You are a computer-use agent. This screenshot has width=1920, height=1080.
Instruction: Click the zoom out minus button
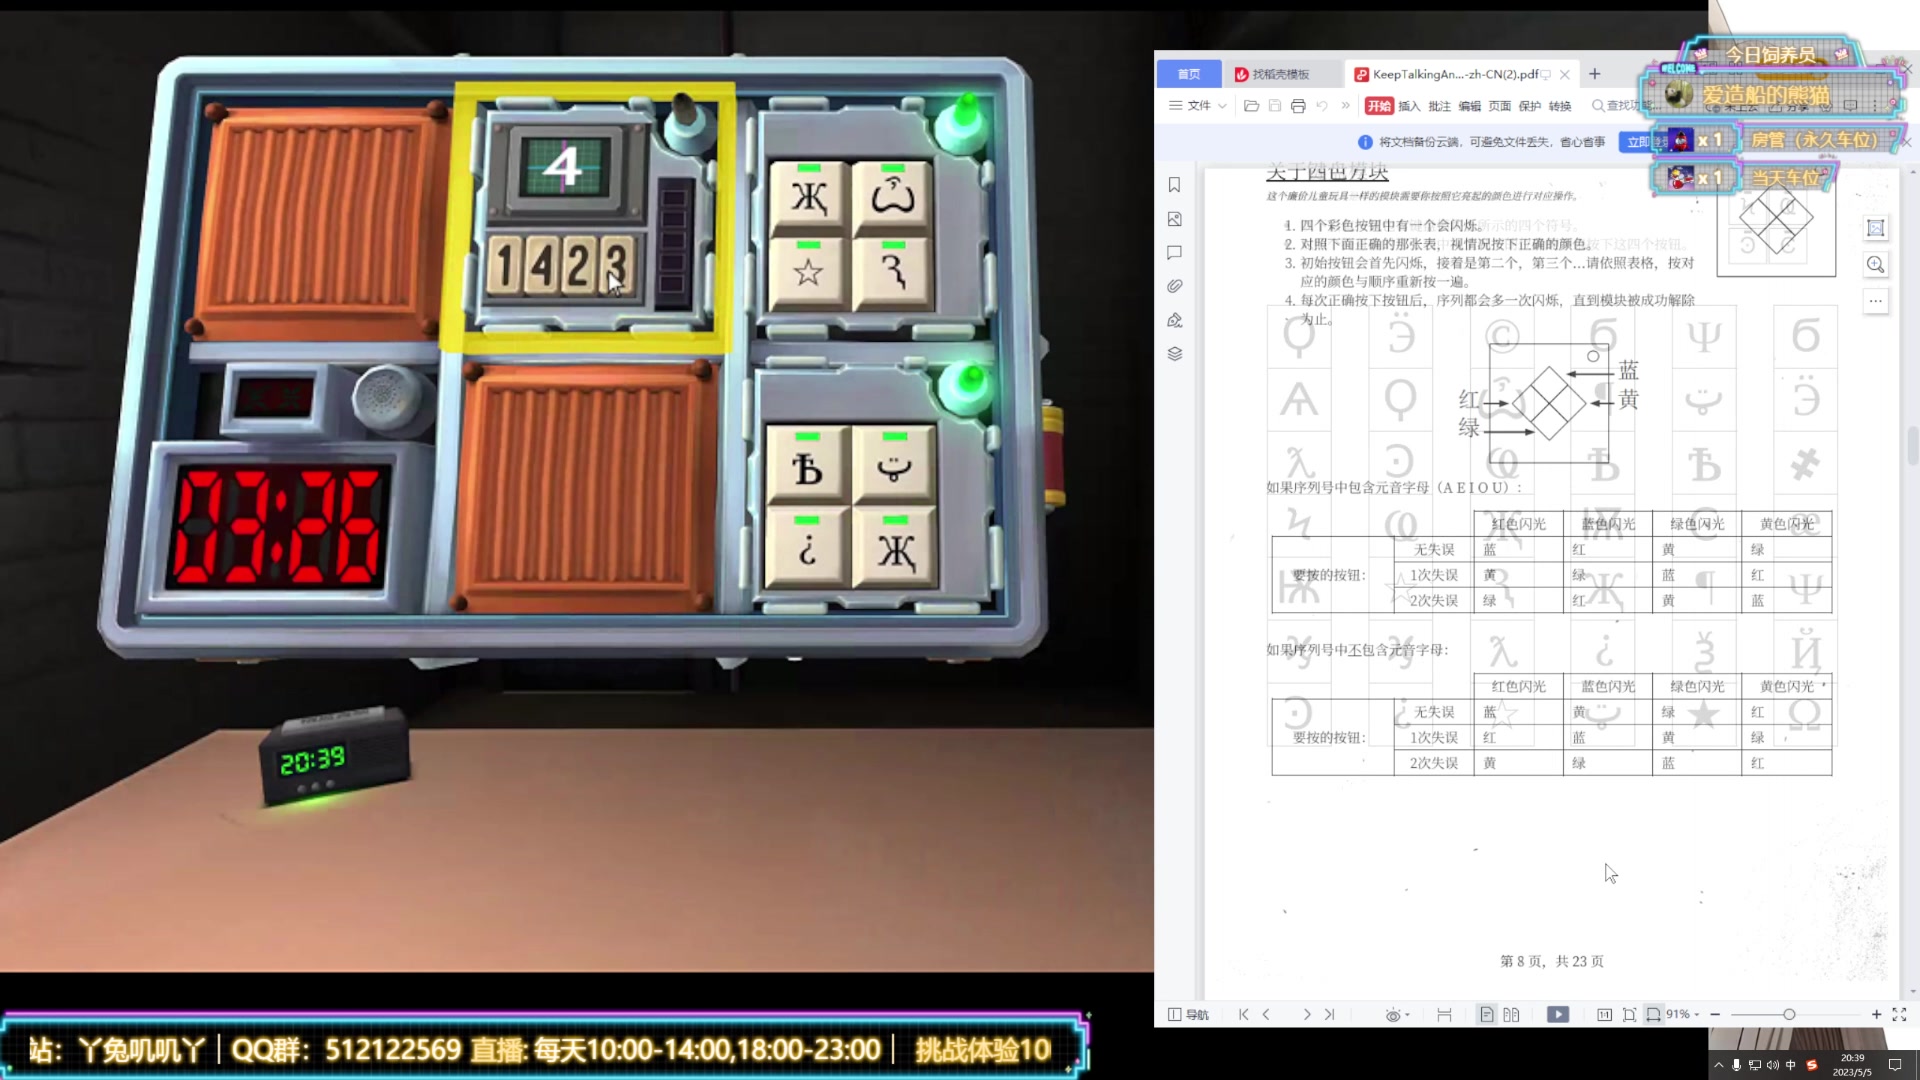[1715, 1014]
